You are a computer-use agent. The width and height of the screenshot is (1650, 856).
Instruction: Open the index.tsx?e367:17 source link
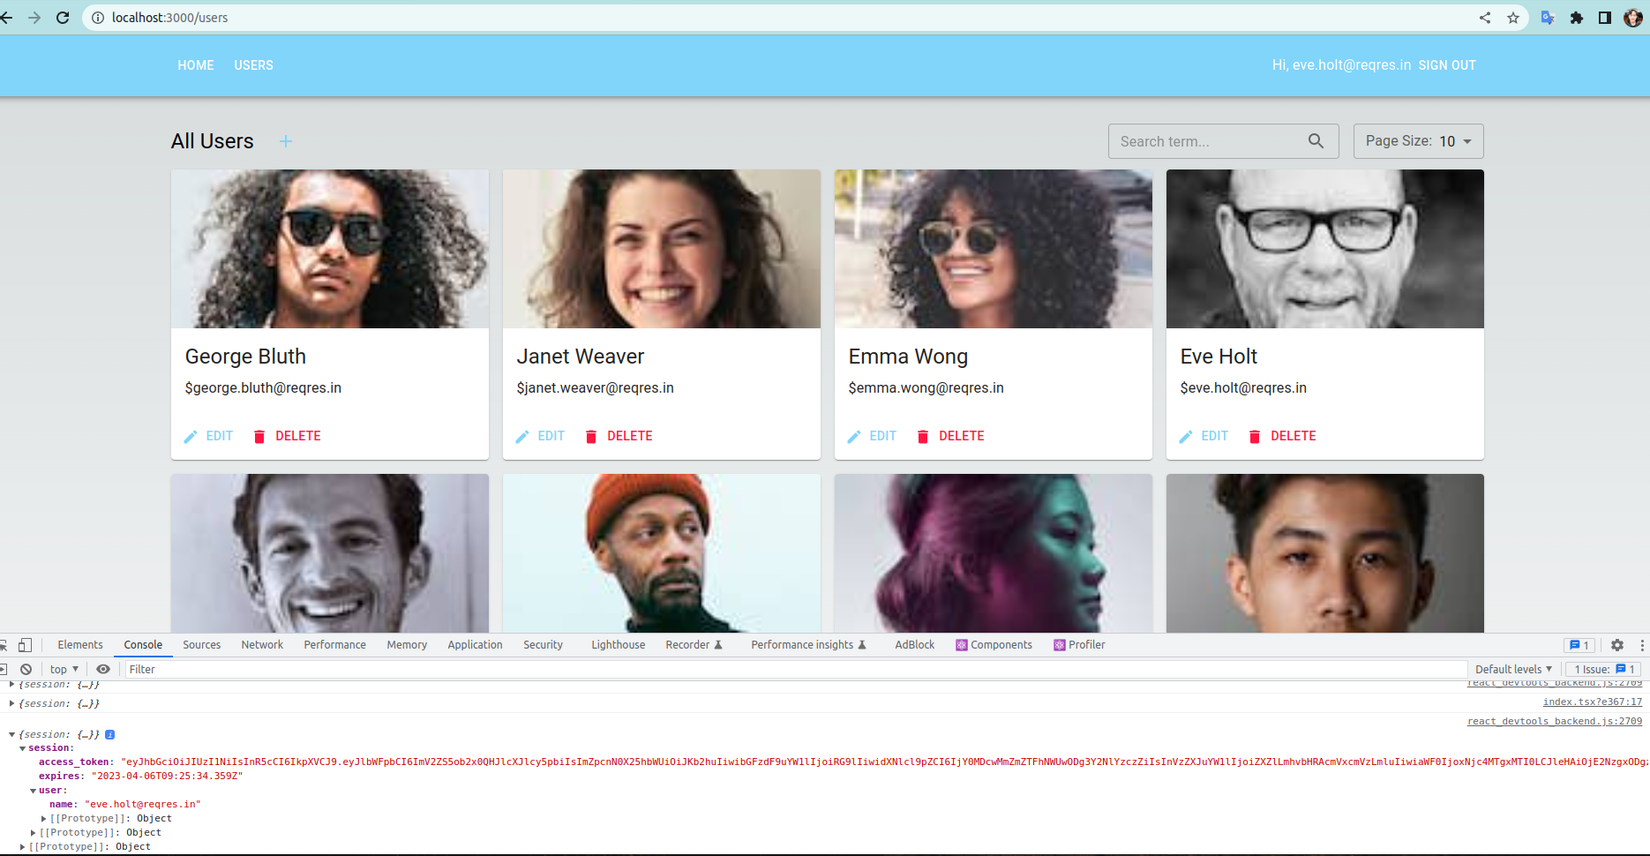pos(1592,702)
